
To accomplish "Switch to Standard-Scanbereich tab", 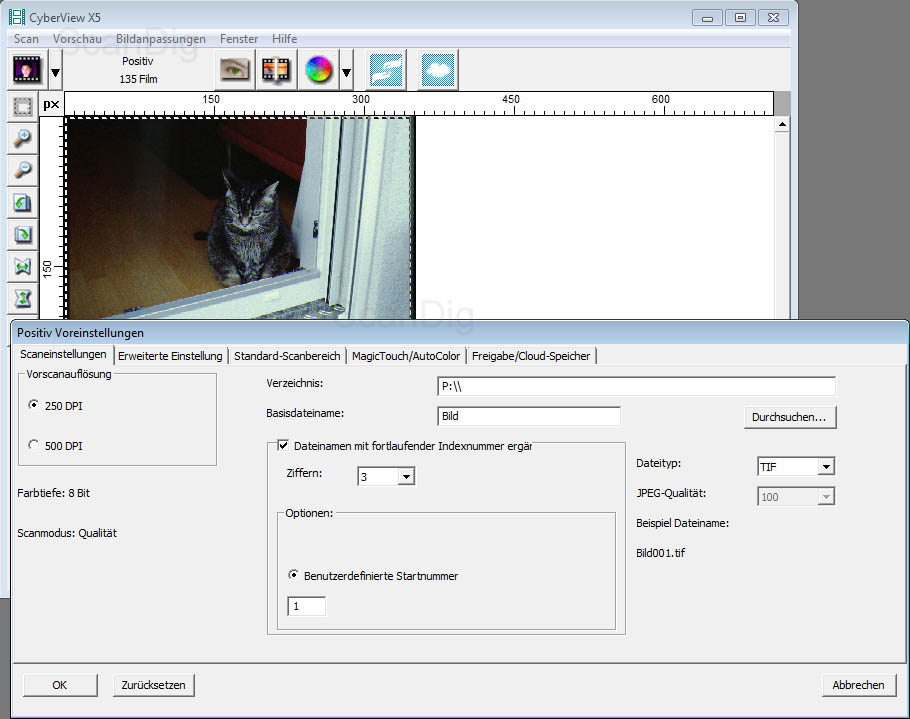I will pyautogui.click(x=287, y=356).
